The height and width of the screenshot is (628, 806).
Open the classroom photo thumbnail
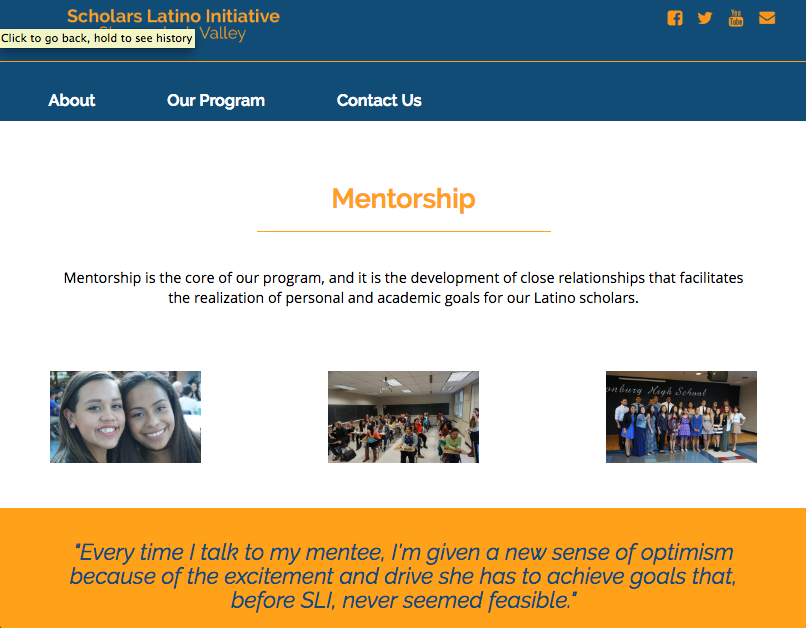403,417
